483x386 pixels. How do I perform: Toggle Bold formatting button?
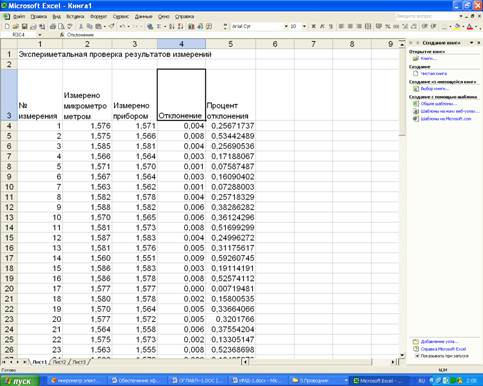click(x=313, y=26)
